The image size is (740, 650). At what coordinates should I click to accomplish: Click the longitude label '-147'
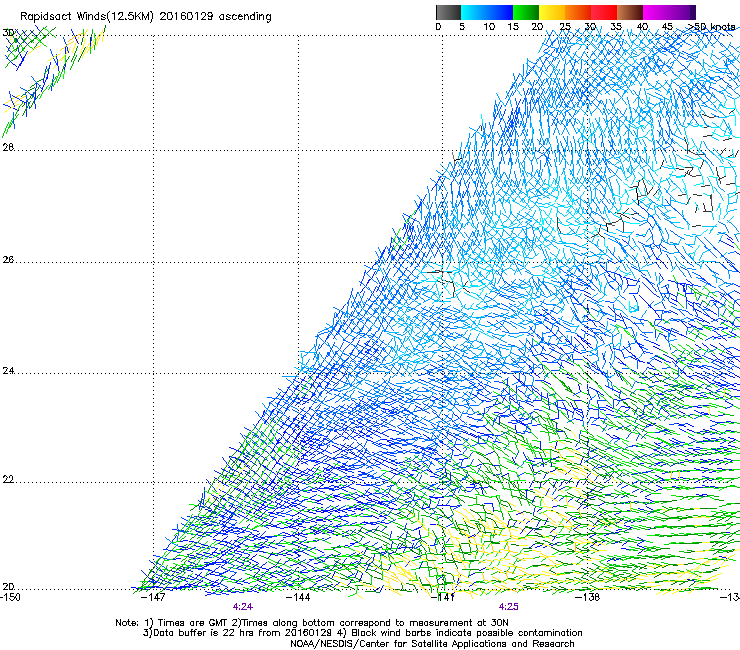point(154,597)
